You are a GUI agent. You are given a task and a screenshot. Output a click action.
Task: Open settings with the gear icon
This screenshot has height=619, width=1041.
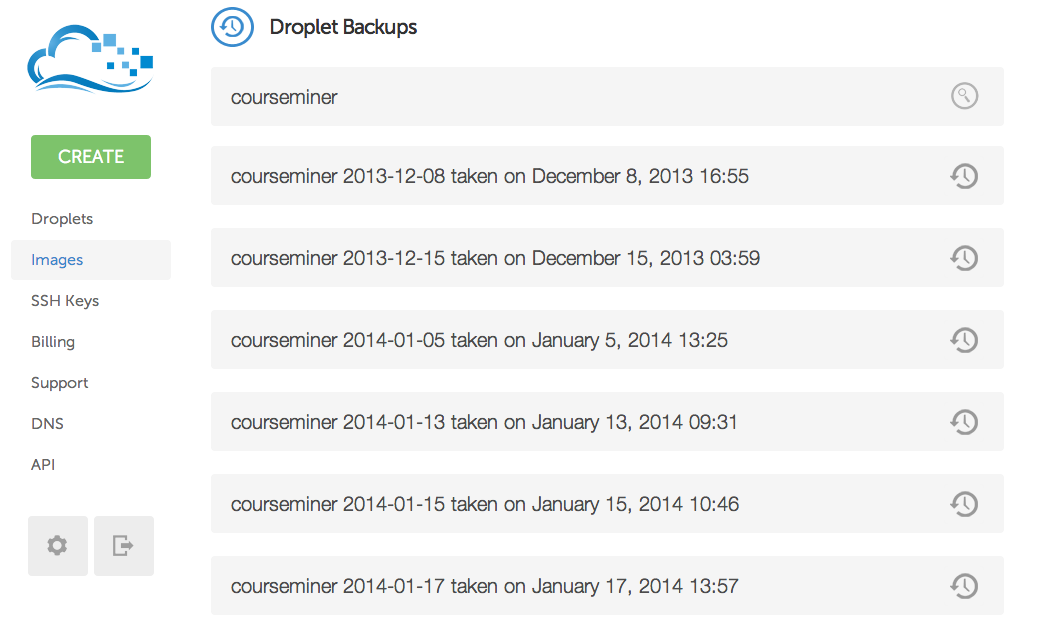coord(58,546)
